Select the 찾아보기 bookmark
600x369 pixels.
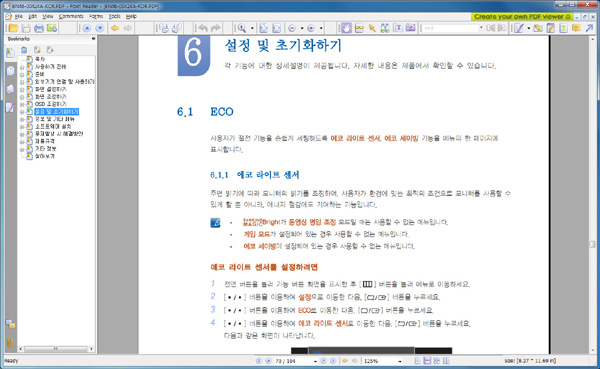[45, 156]
